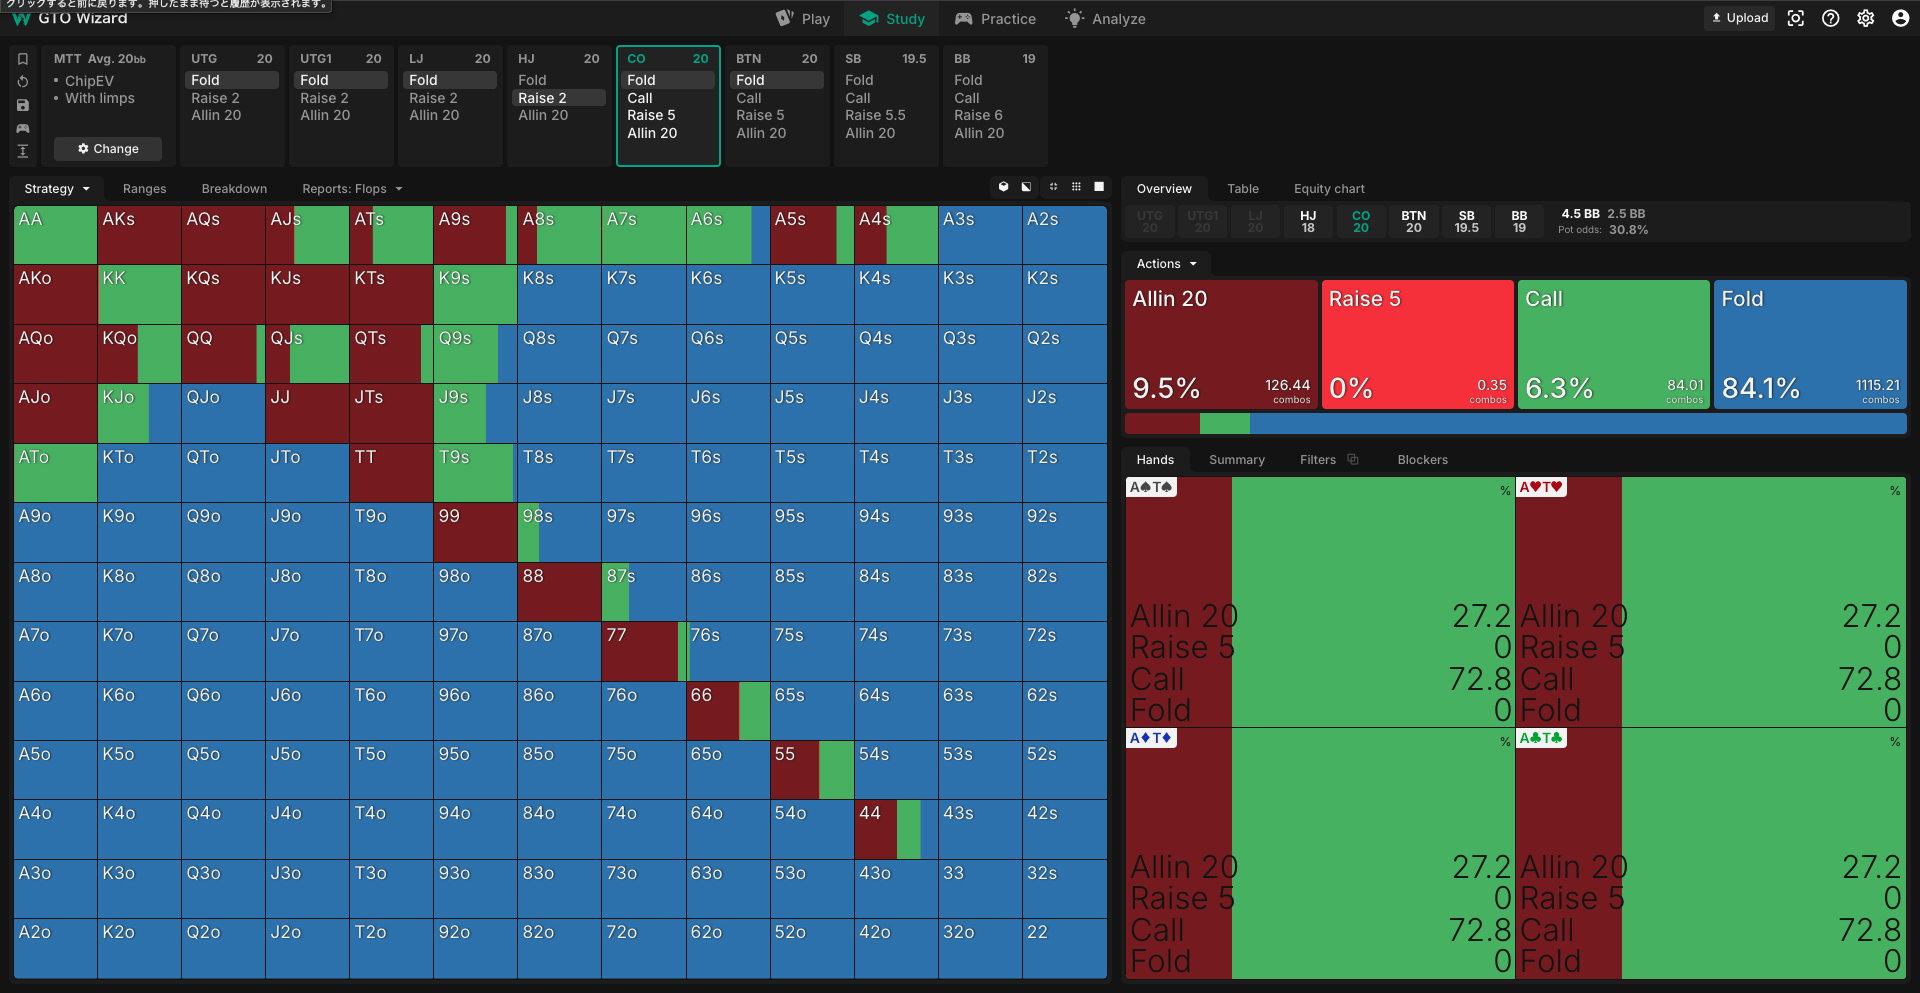Select the solid square matrix view icon
This screenshot has width=1920, height=993.
[x=1099, y=187]
